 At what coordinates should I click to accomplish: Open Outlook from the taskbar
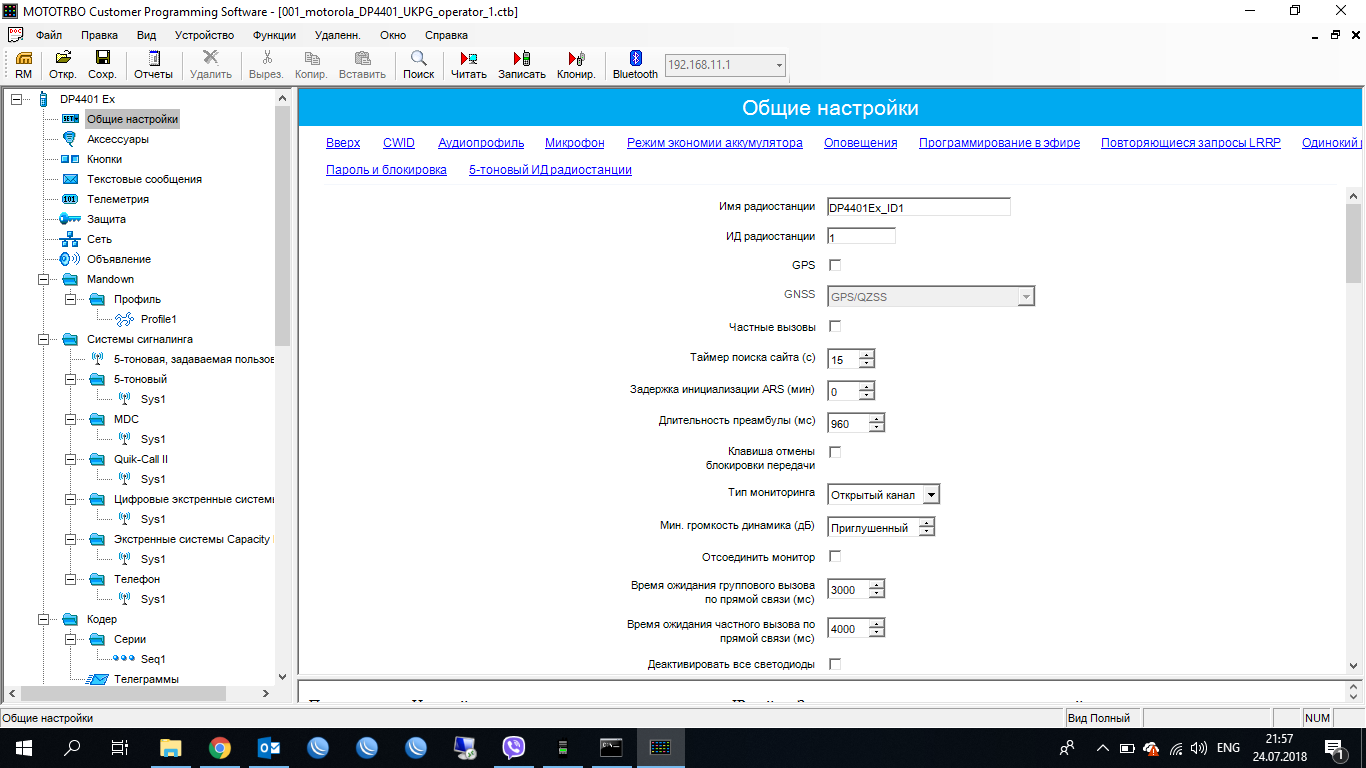click(269, 747)
